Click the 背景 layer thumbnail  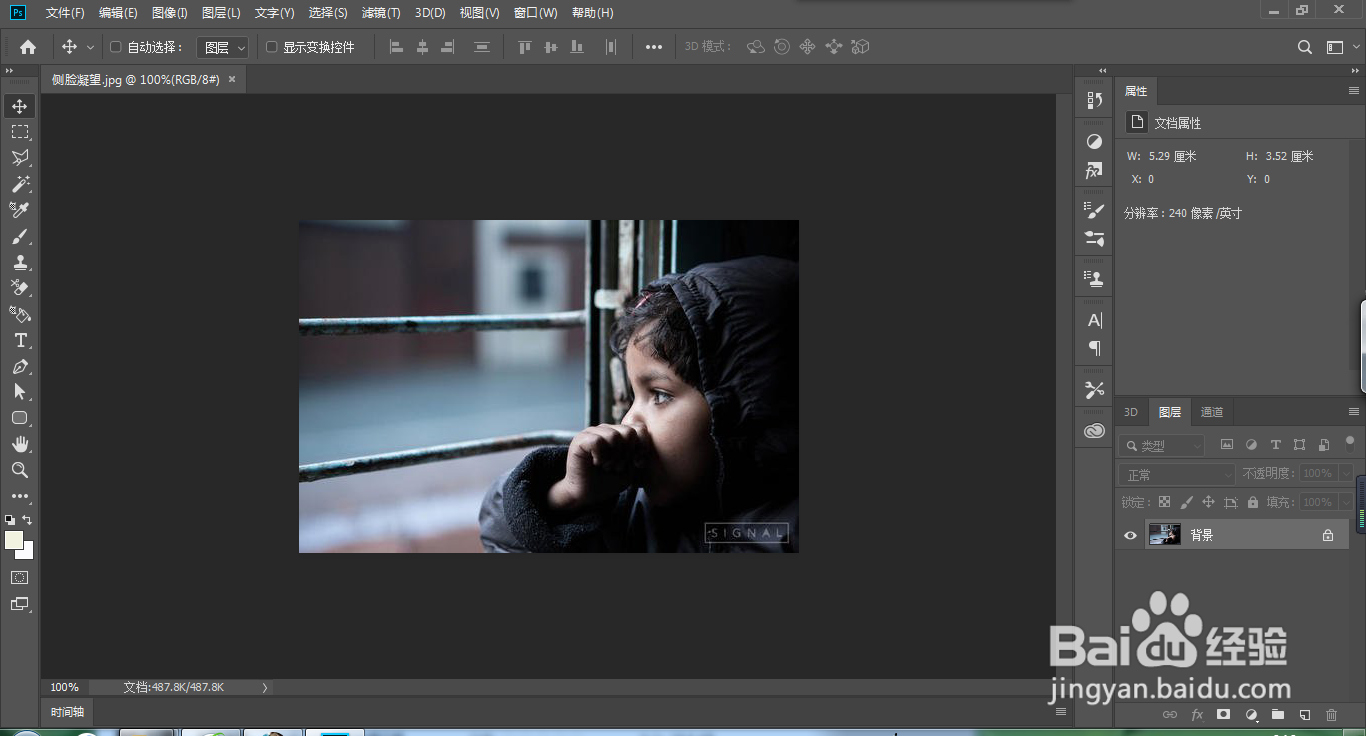pyautogui.click(x=1164, y=535)
